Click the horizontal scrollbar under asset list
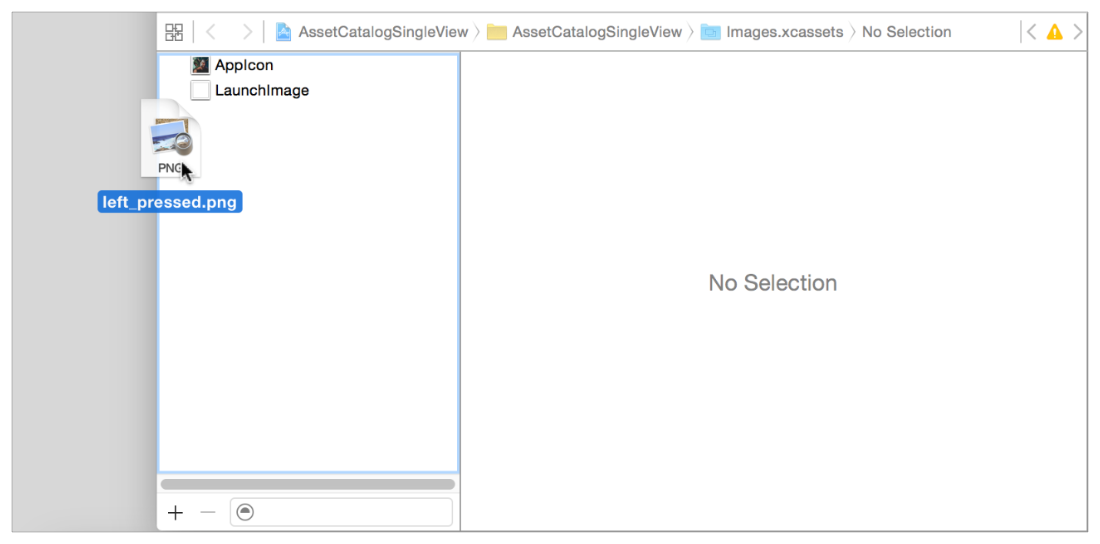This screenshot has height=544, width=1100. point(307,484)
